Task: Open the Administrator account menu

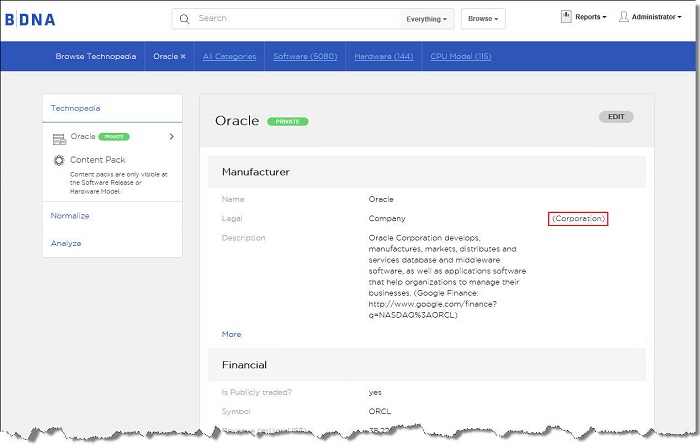Action: 656,17
